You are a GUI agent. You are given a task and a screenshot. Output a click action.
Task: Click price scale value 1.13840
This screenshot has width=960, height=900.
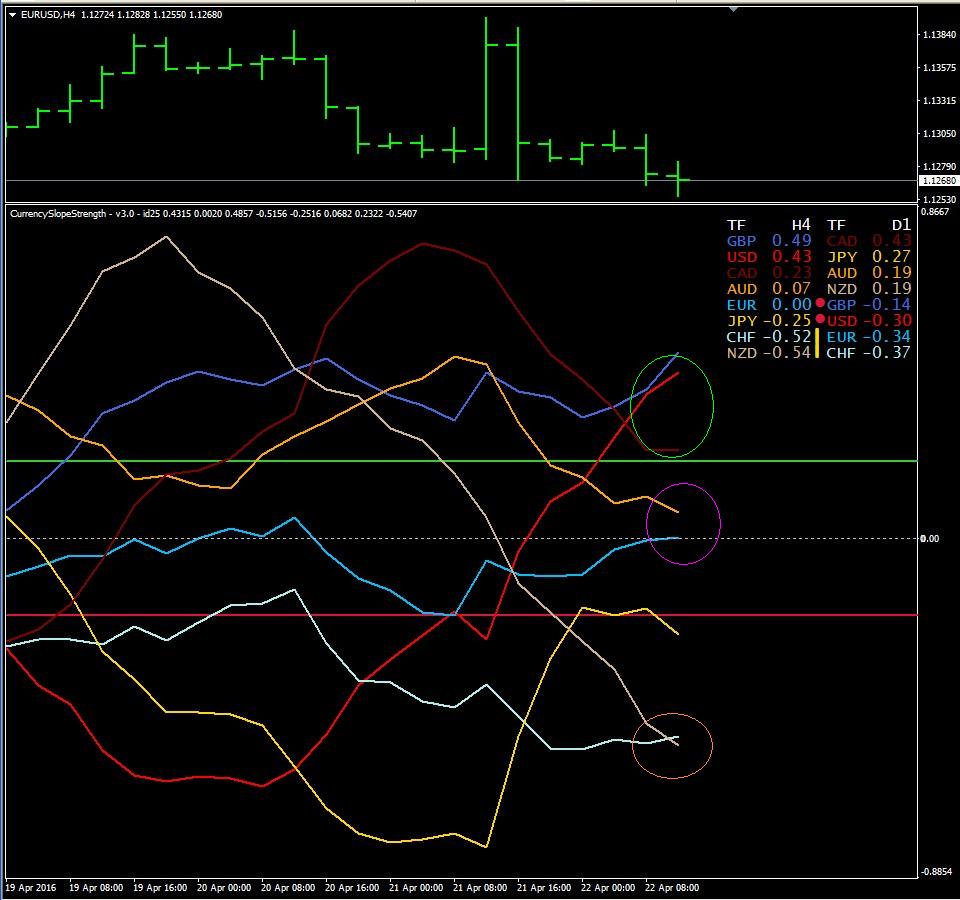click(x=939, y=35)
